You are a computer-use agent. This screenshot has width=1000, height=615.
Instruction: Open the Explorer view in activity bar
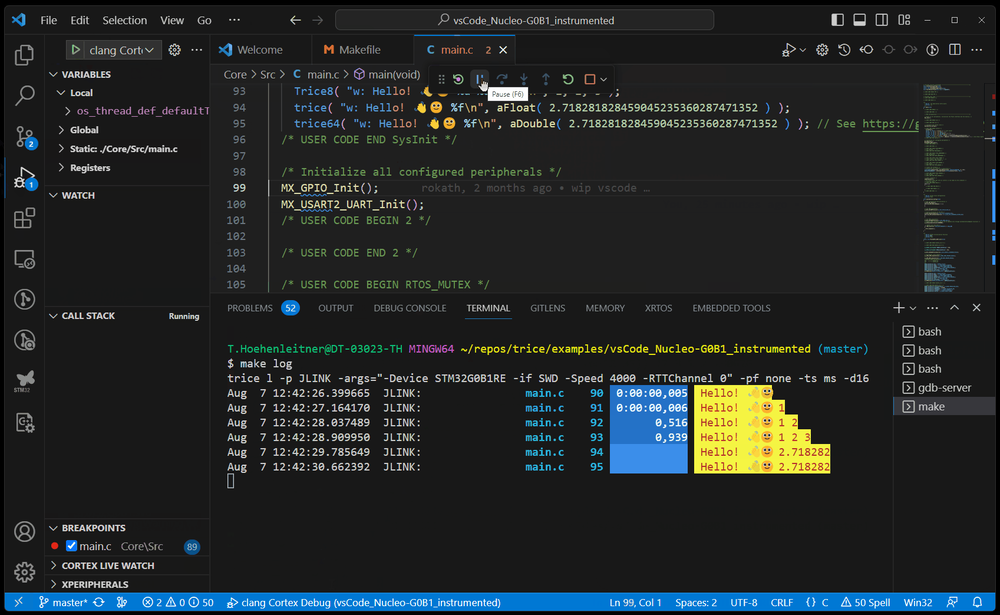pyautogui.click(x=24, y=55)
